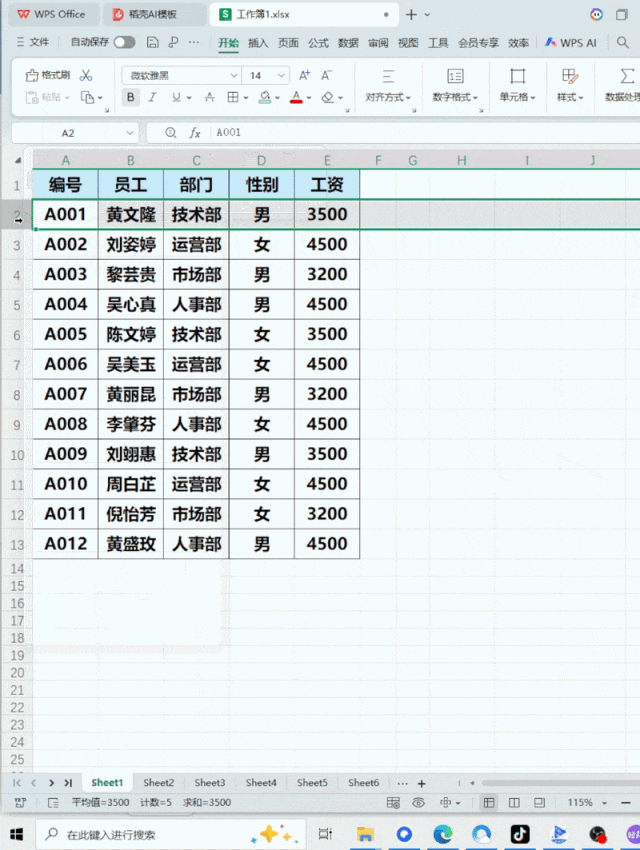Click the zoom magnifier in formula bar
Viewport: 640px width, 850px height.
(x=171, y=133)
